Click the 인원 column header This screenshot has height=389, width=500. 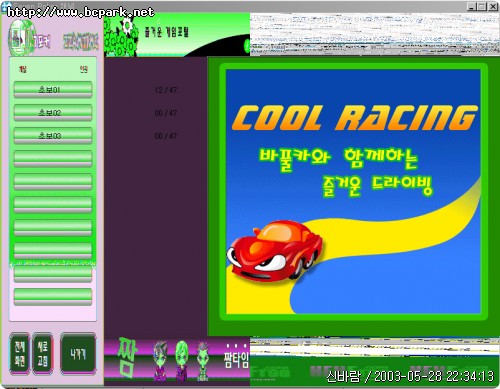click(84, 69)
